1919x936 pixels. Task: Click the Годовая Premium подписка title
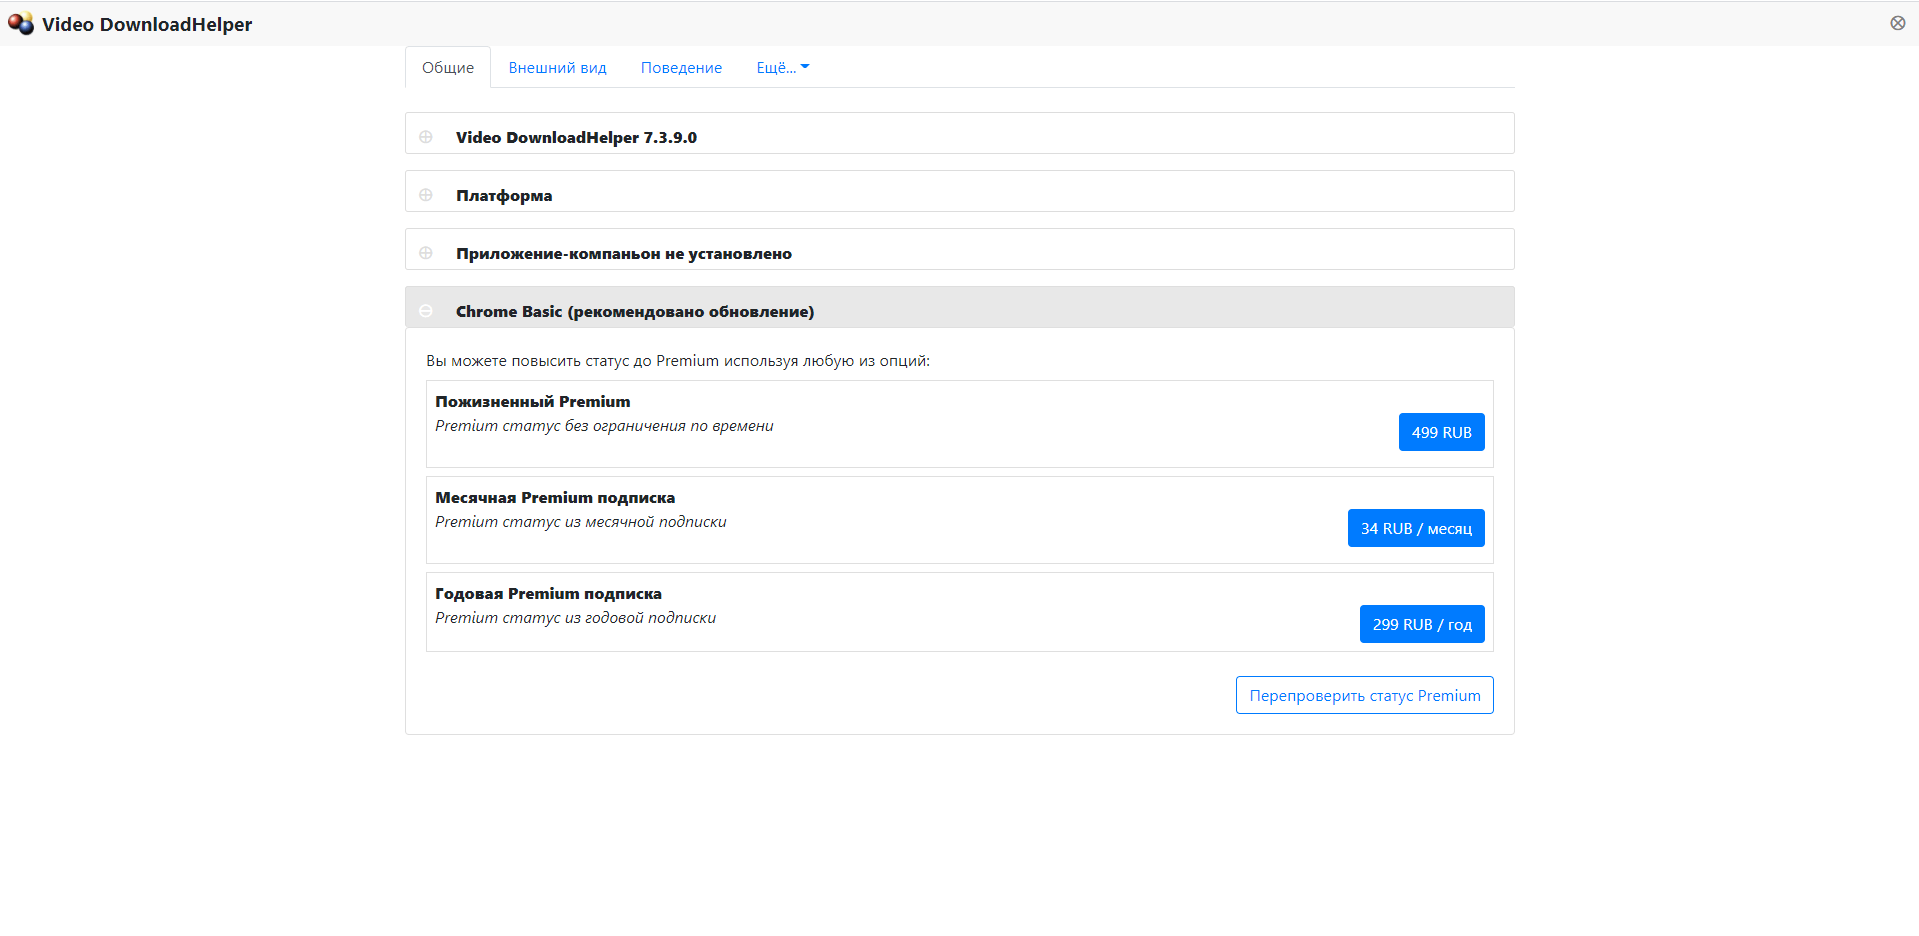point(548,593)
